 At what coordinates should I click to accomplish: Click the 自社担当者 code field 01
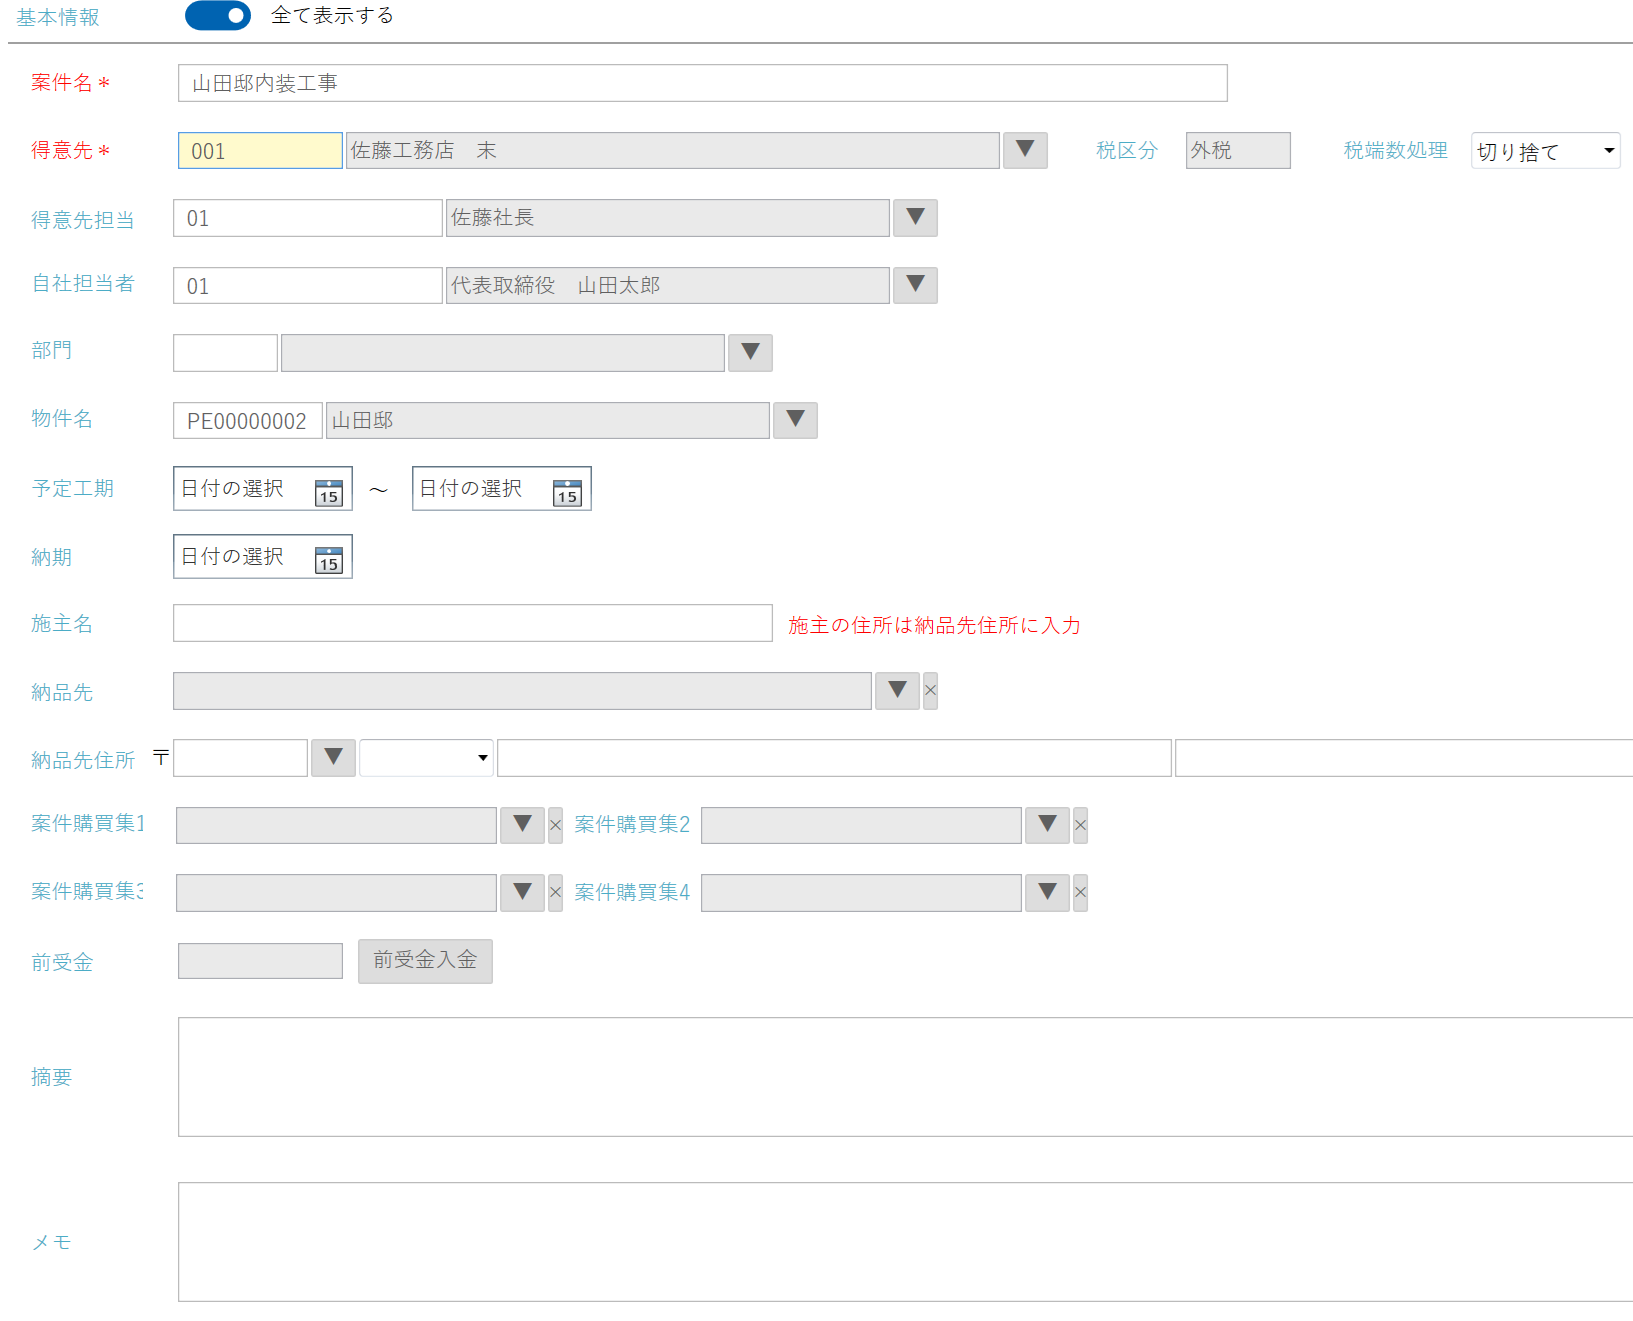pos(307,286)
